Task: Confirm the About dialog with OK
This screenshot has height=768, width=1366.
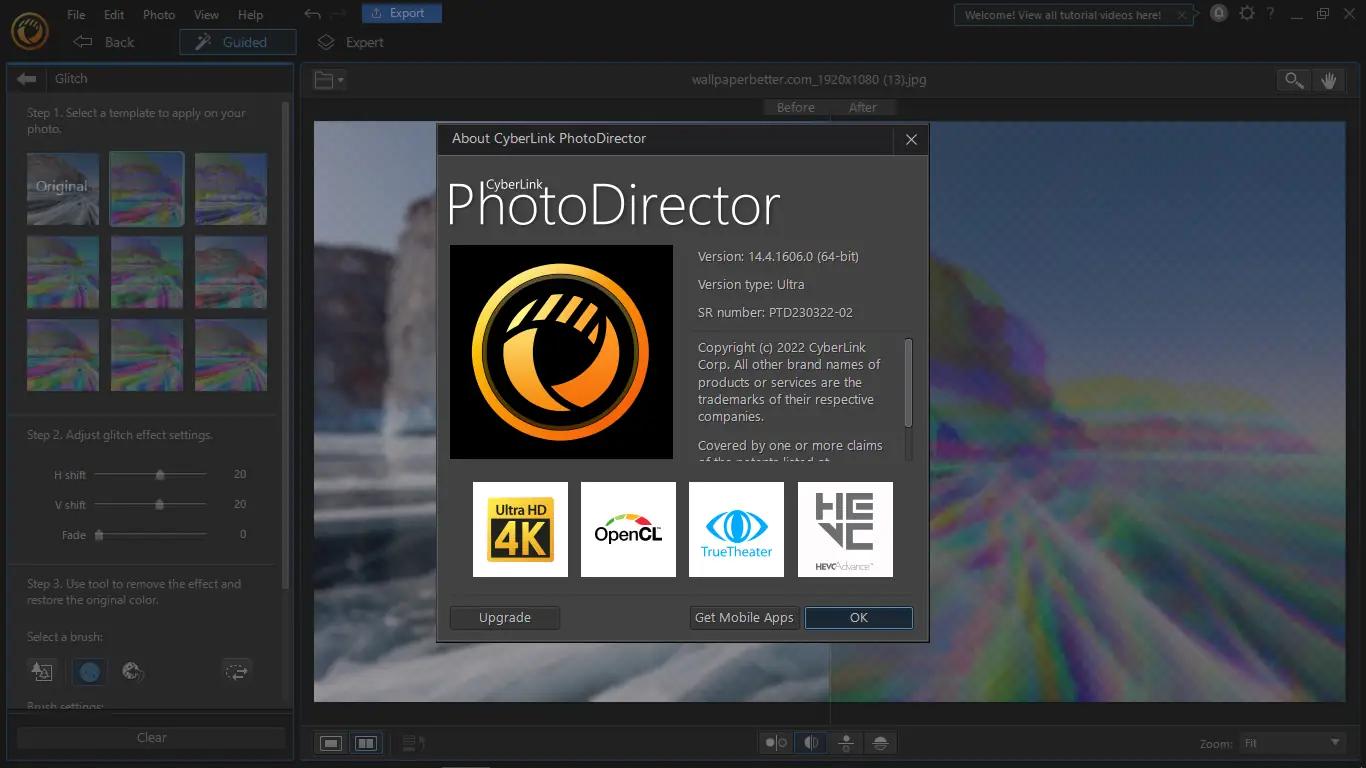Action: tap(859, 617)
